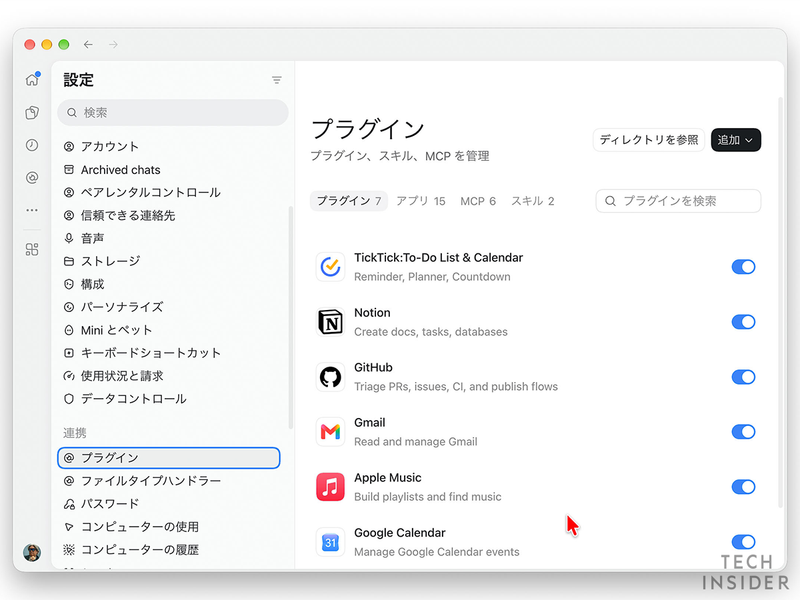This screenshot has width=800, height=600.
Task: Click the settings sidebar scrollbar
Action: [x=291, y=317]
